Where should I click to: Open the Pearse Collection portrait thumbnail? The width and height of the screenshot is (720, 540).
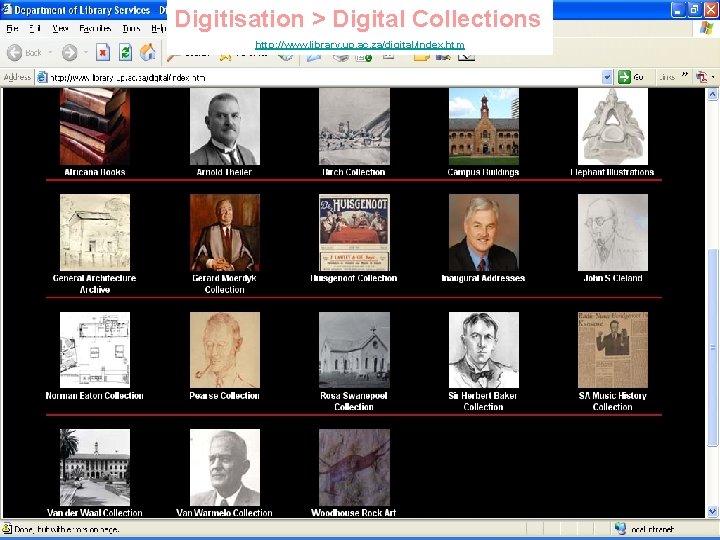tap(225, 350)
